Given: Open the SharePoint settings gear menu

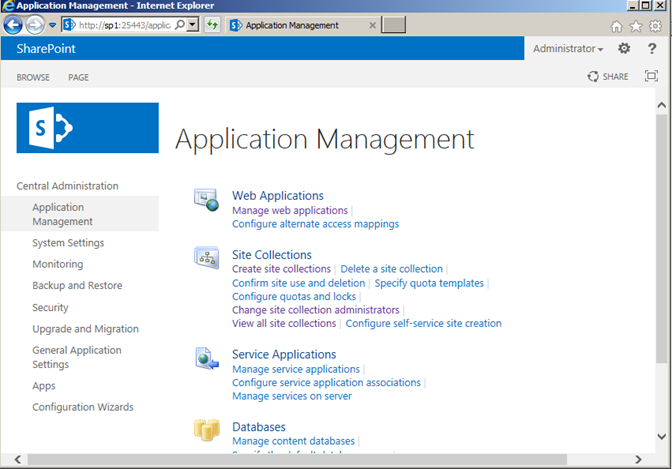Looking at the screenshot, I should [625, 49].
